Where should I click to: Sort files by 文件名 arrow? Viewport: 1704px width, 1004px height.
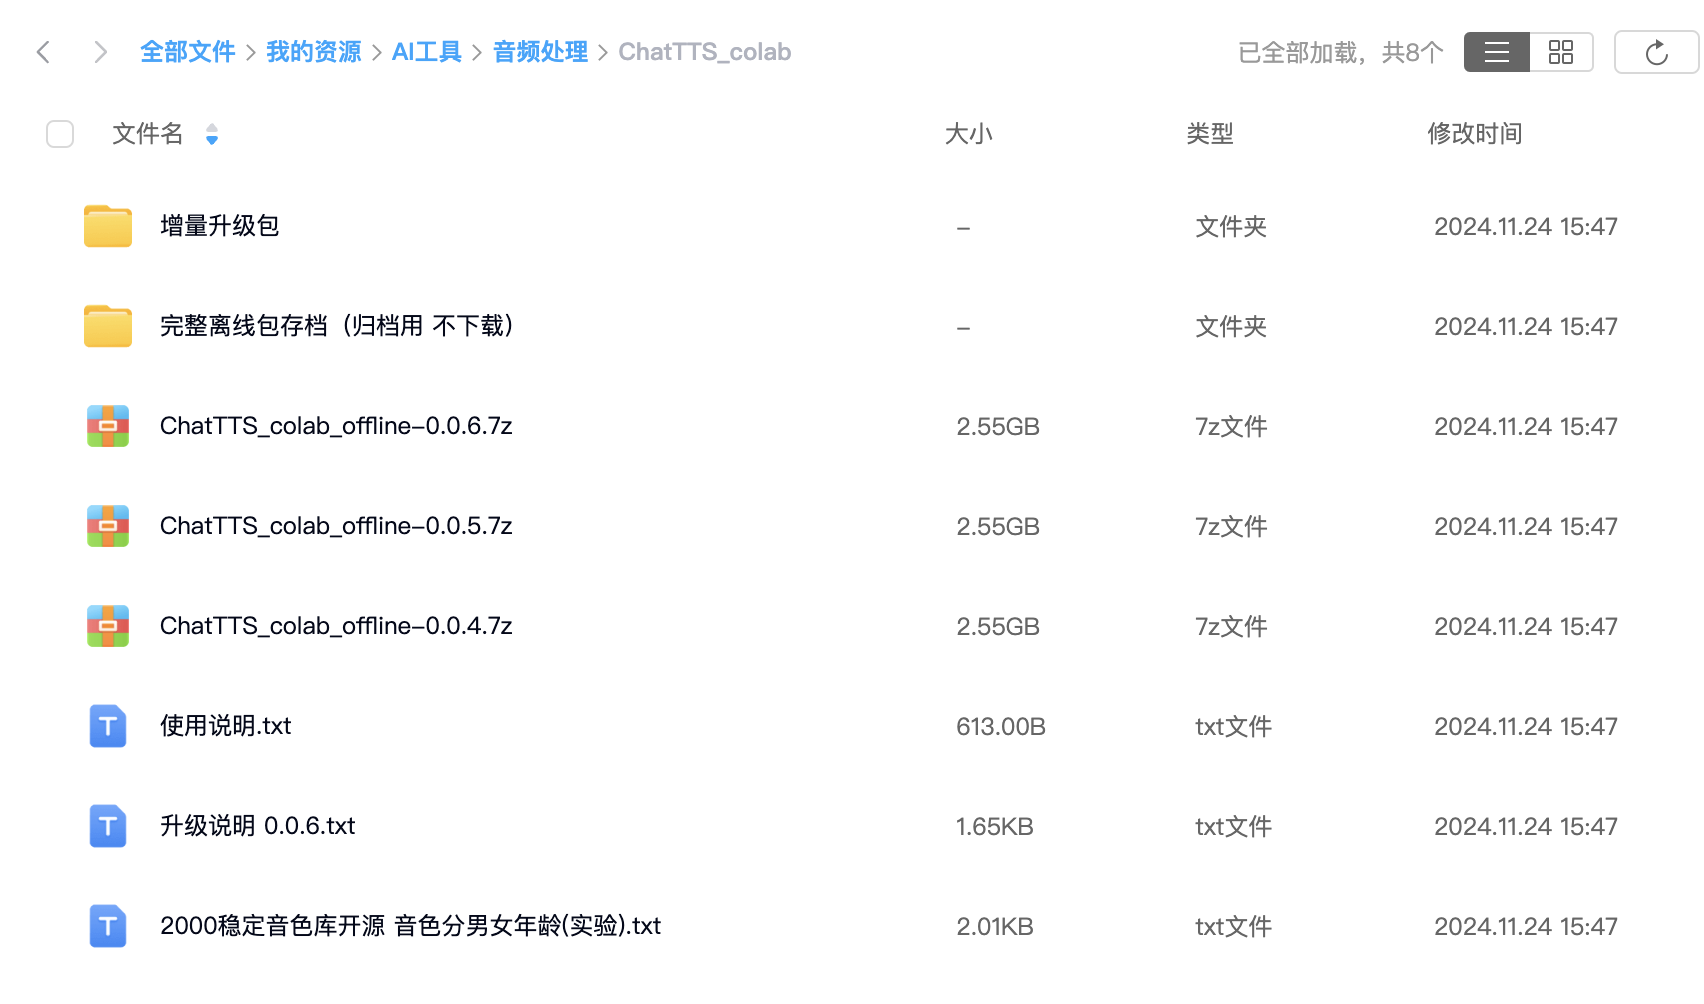click(212, 134)
